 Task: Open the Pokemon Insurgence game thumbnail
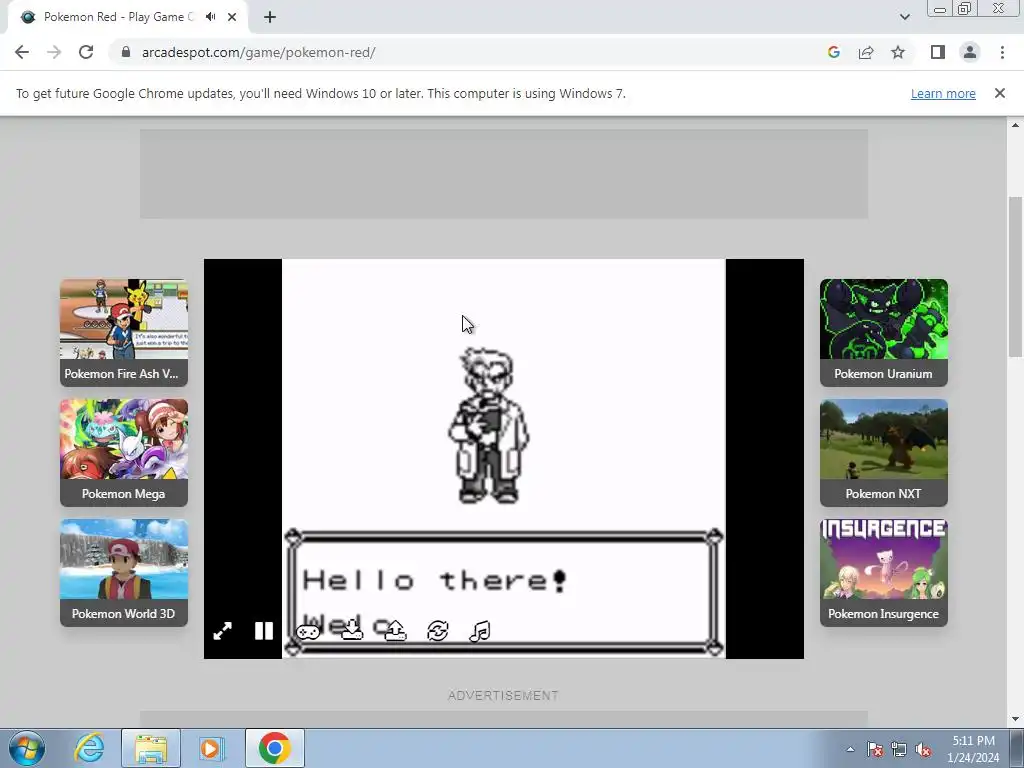[x=884, y=573]
